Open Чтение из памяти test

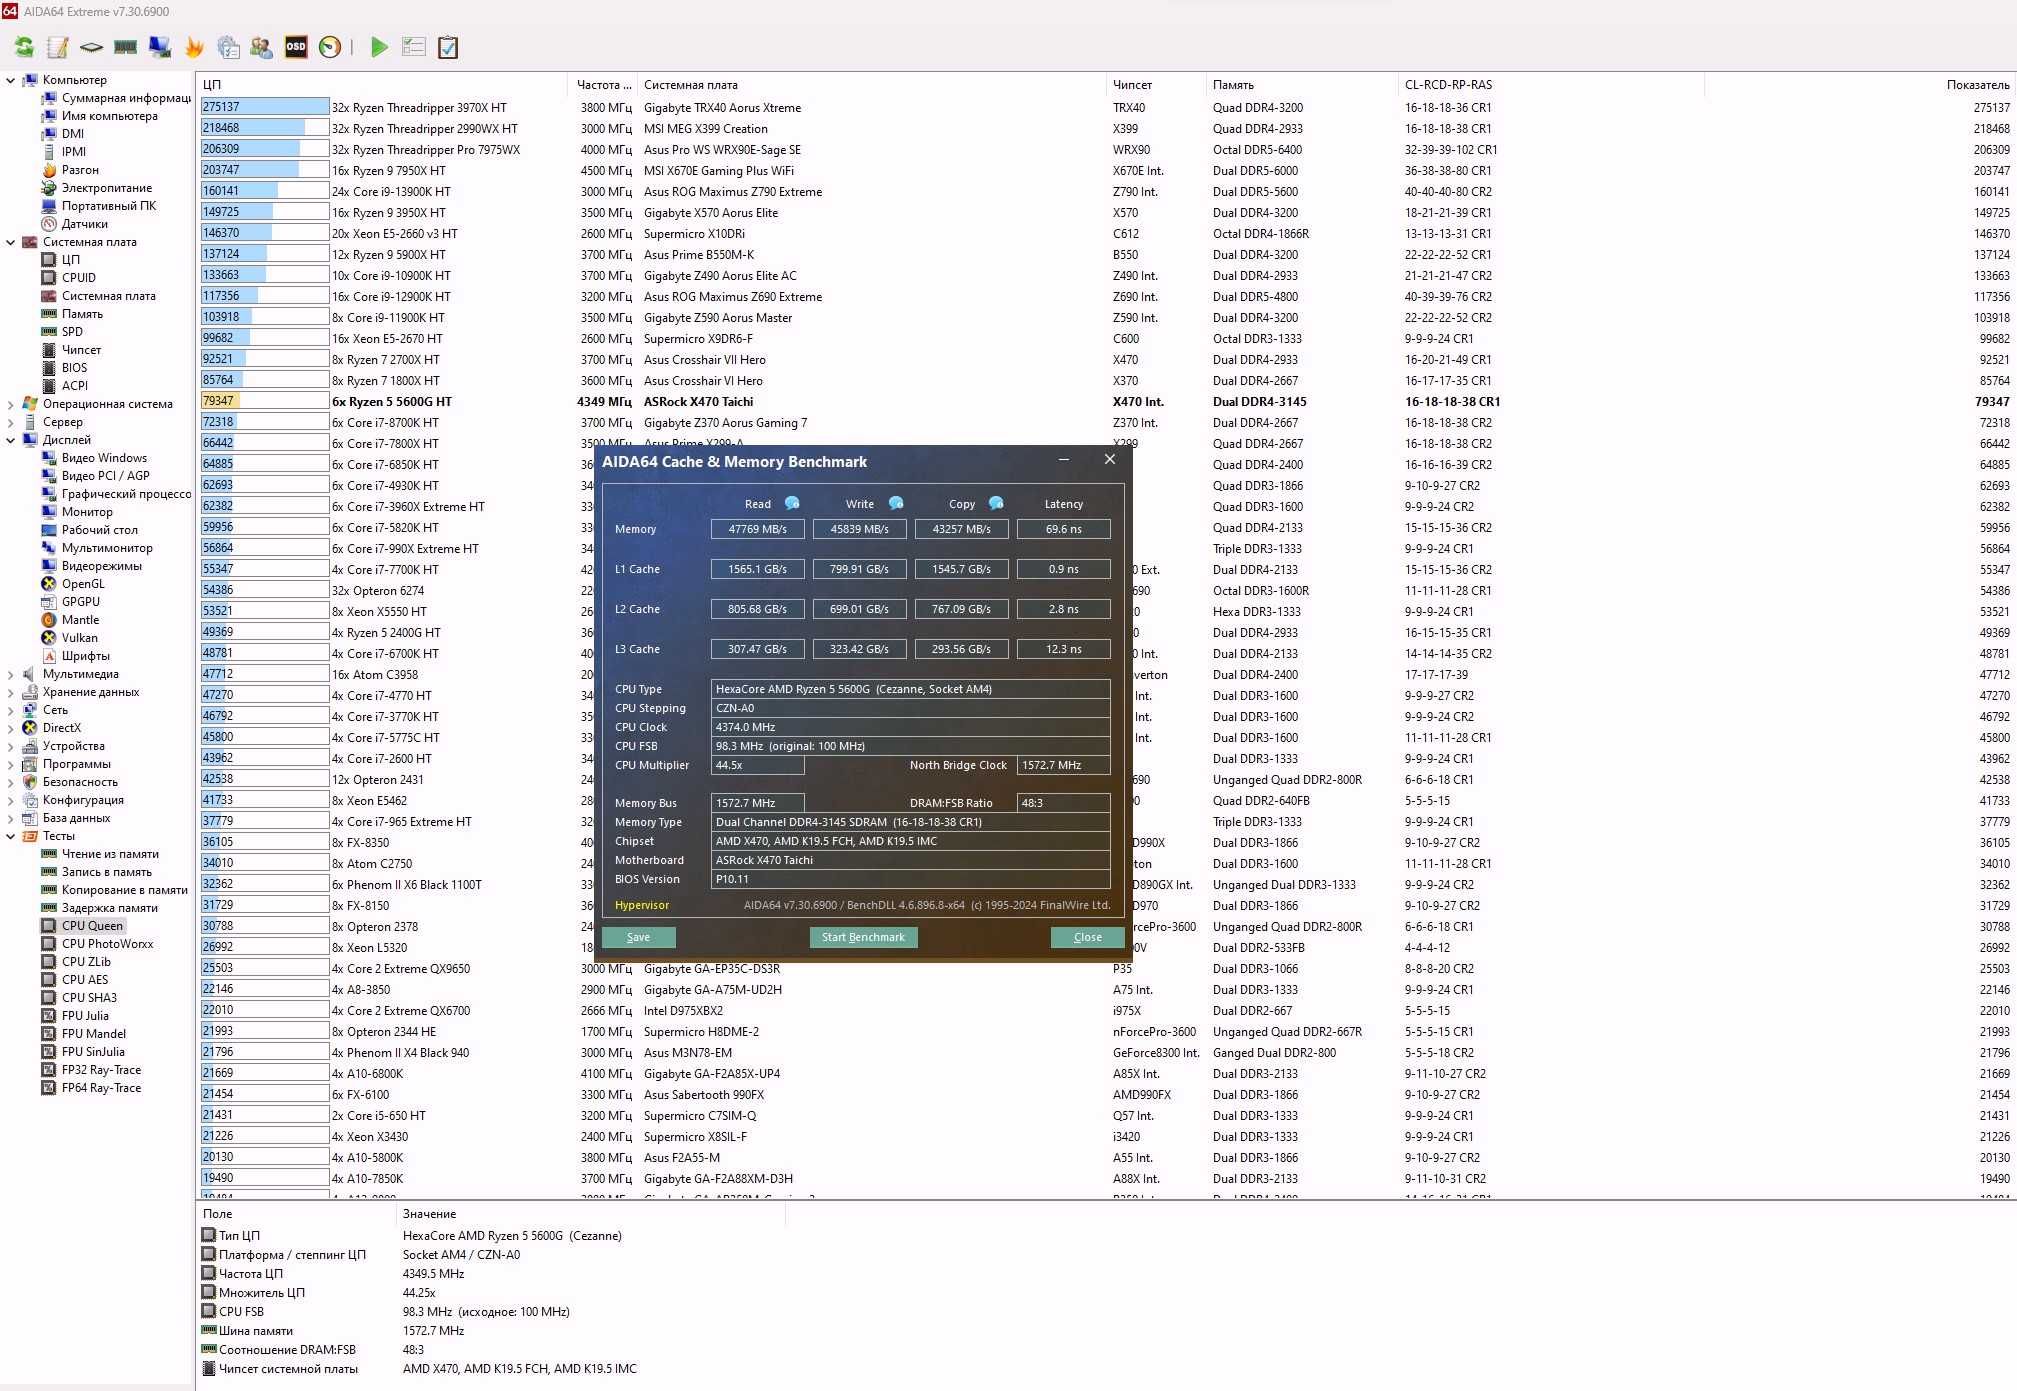[x=110, y=854]
